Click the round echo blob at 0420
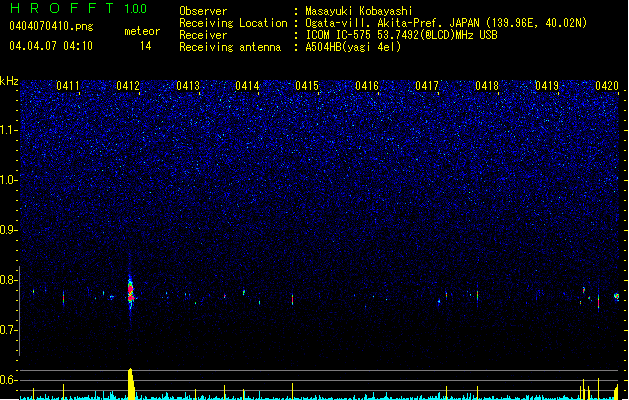 pos(617,296)
